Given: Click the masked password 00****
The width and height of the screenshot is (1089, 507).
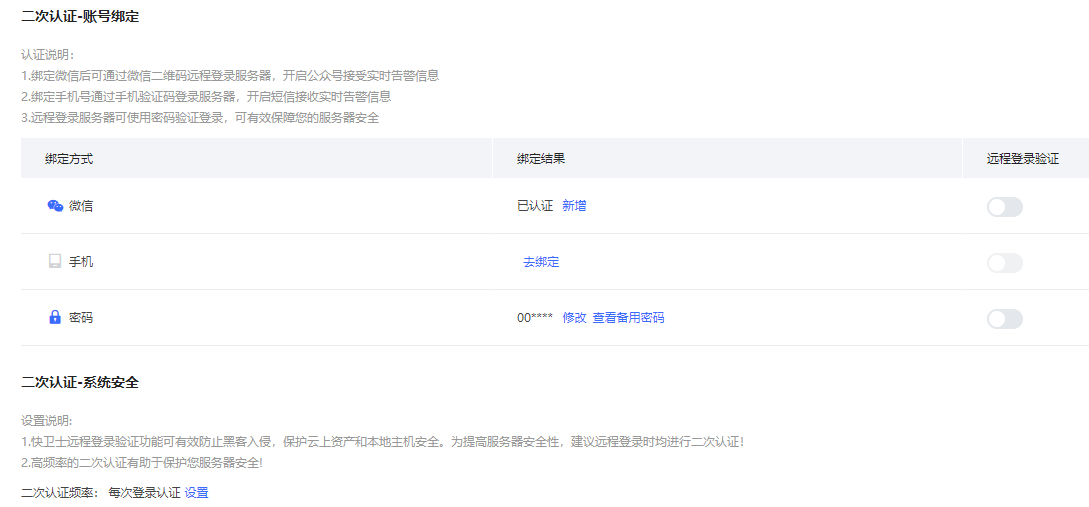Looking at the screenshot, I should tap(535, 318).
